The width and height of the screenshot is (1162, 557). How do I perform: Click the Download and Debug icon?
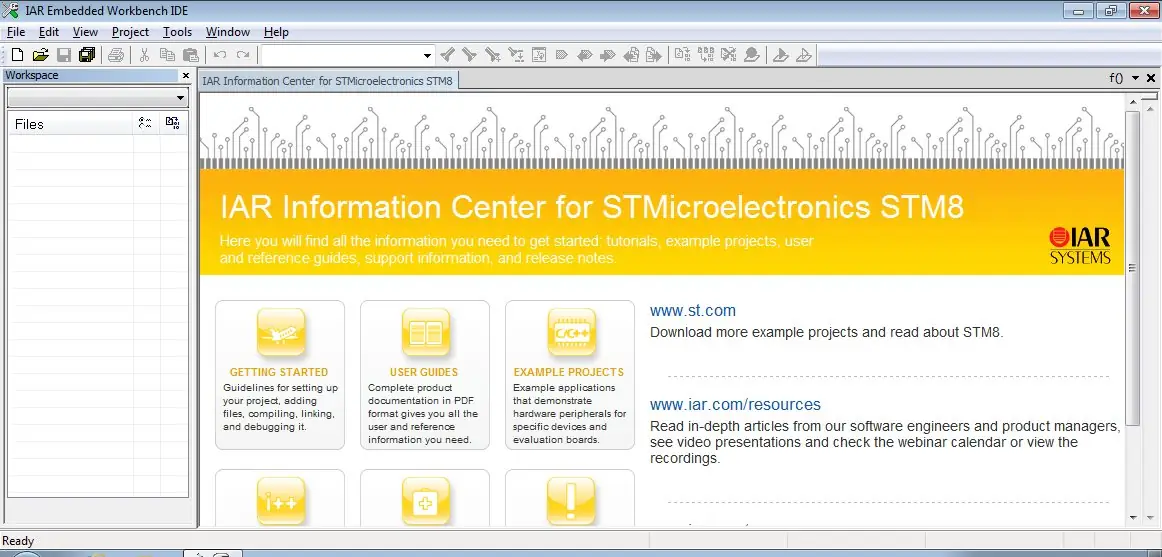point(780,55)
